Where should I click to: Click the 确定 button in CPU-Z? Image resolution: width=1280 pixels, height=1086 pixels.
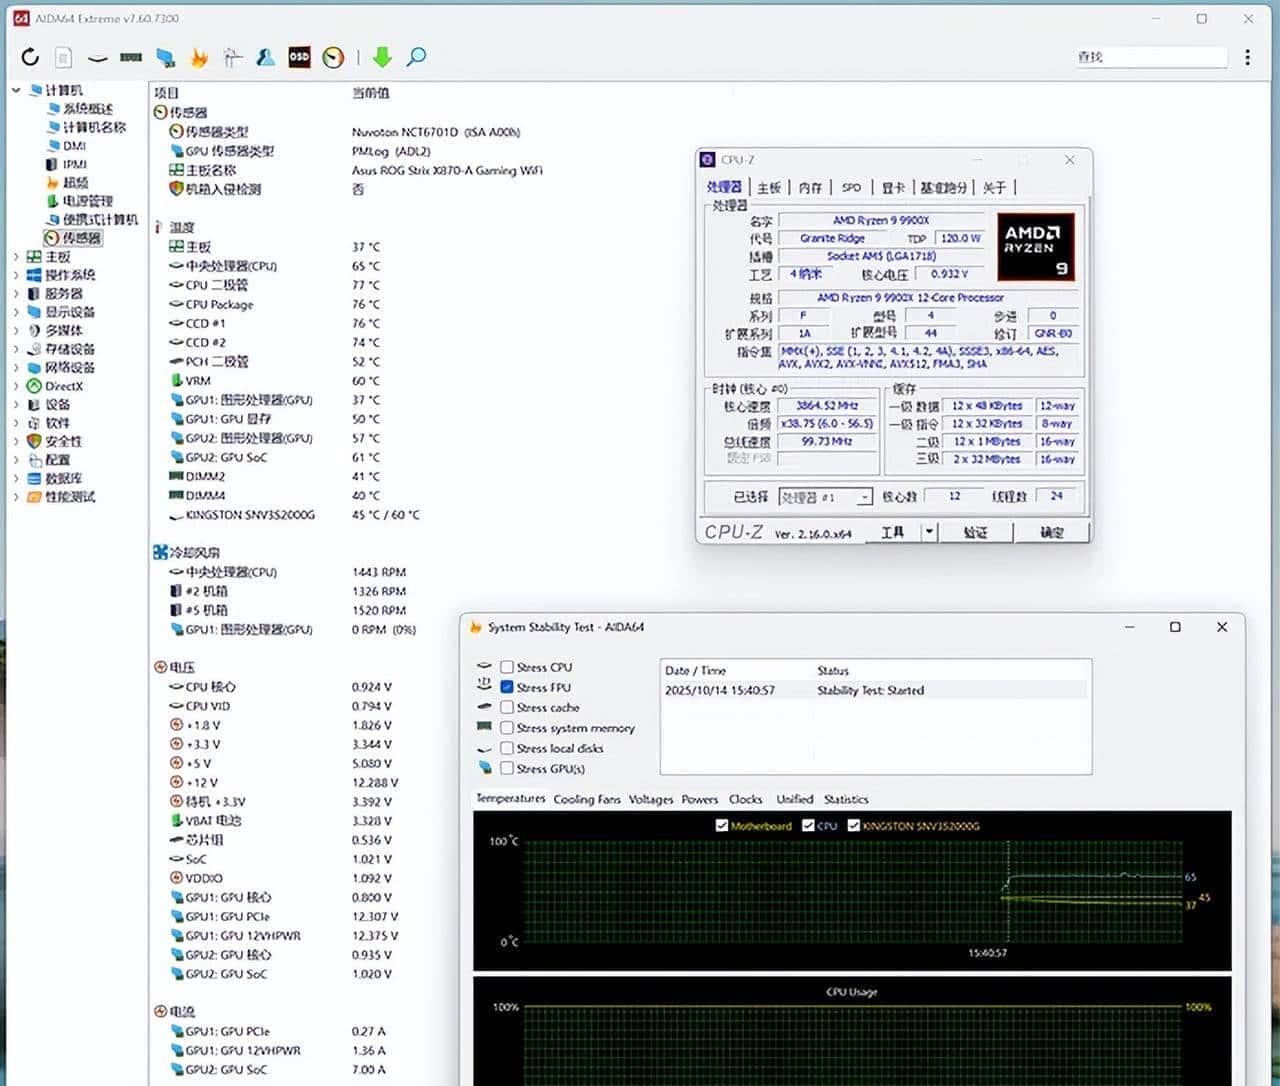coord(1051,532)
